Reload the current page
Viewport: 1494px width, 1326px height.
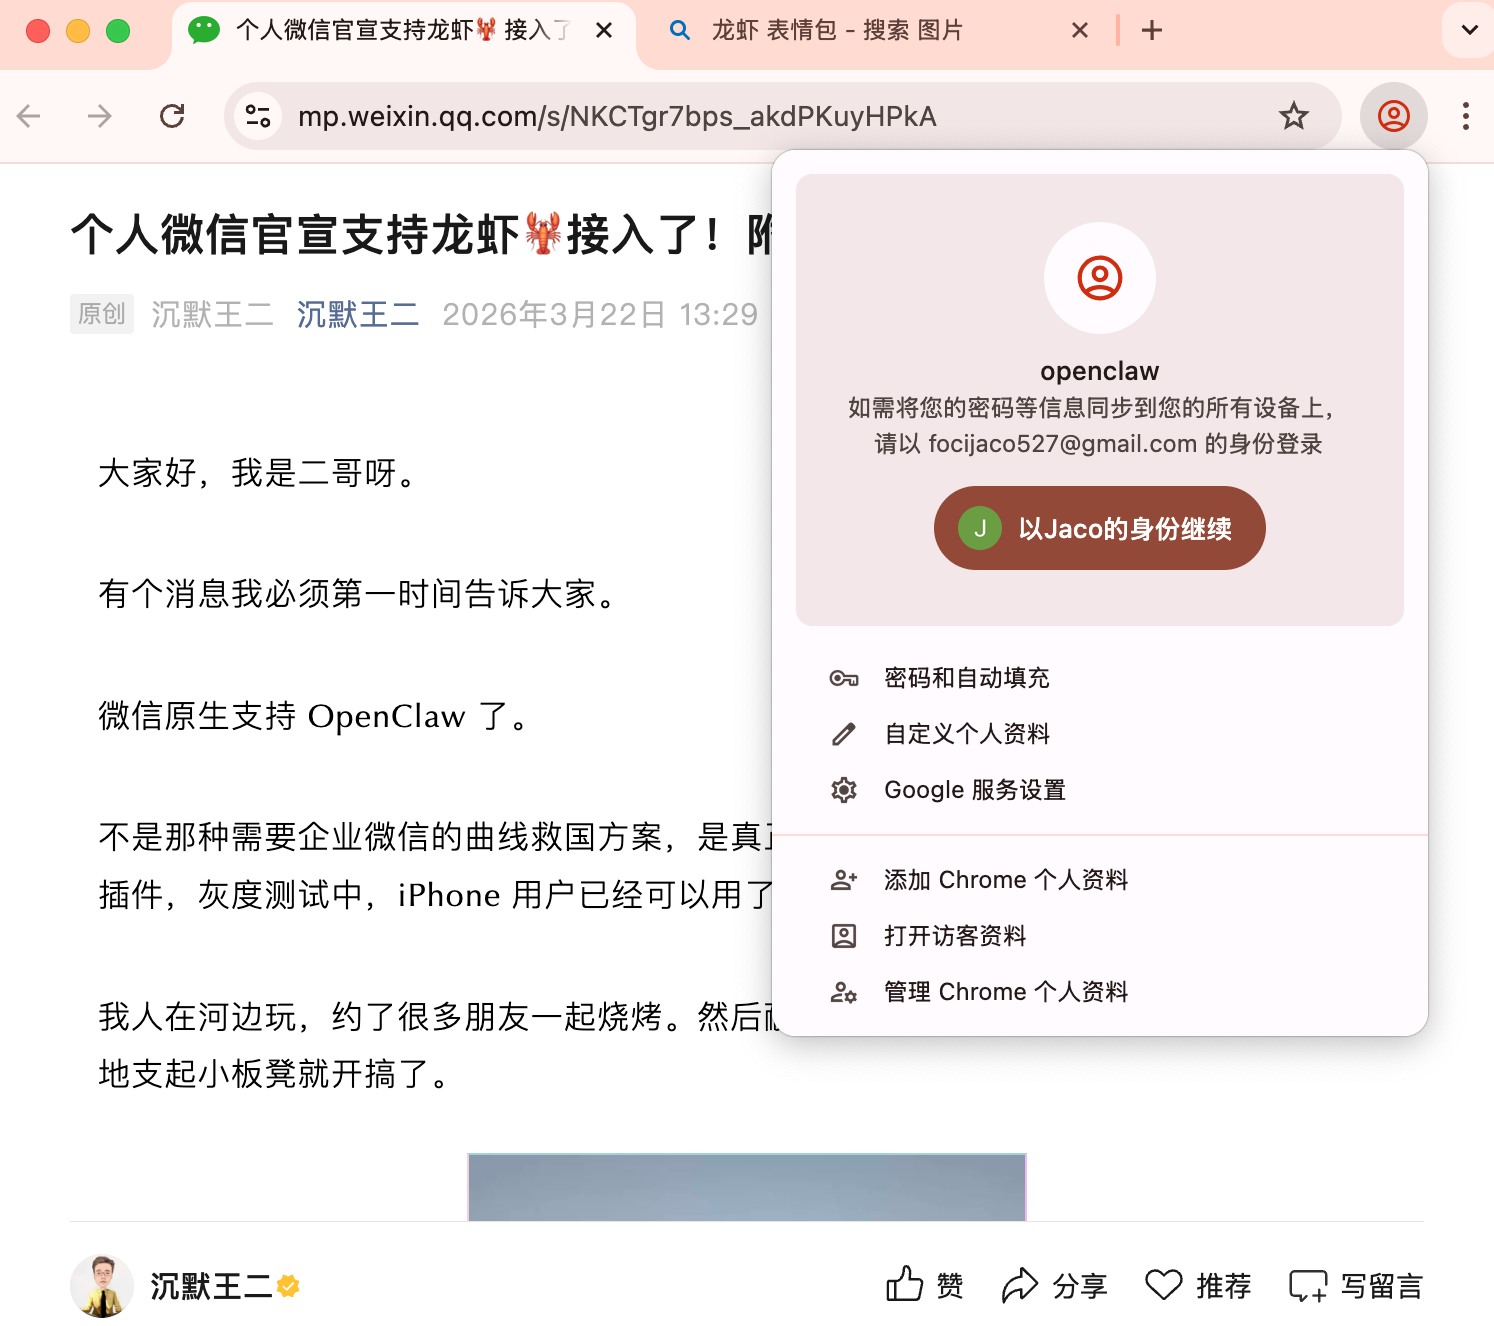coord(172,117)
